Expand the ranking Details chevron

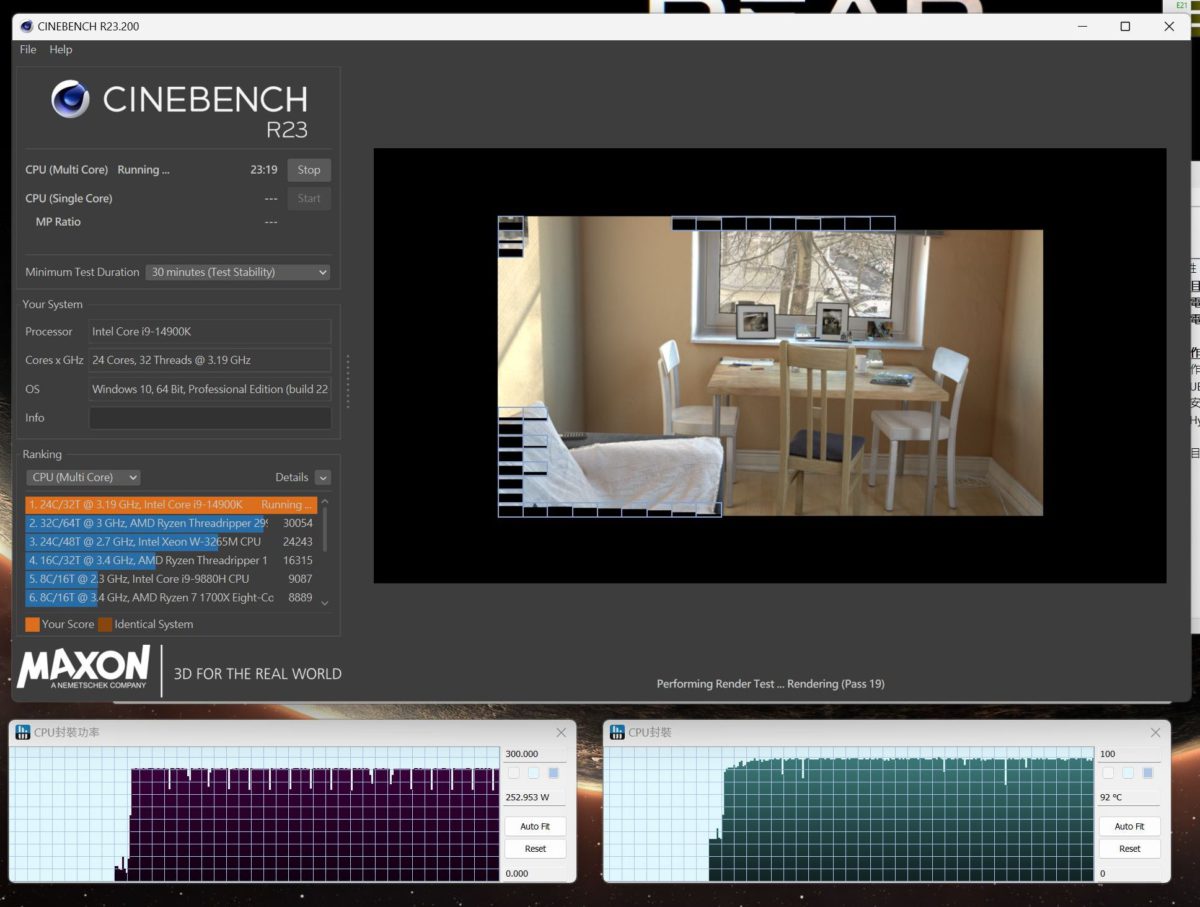322,478
